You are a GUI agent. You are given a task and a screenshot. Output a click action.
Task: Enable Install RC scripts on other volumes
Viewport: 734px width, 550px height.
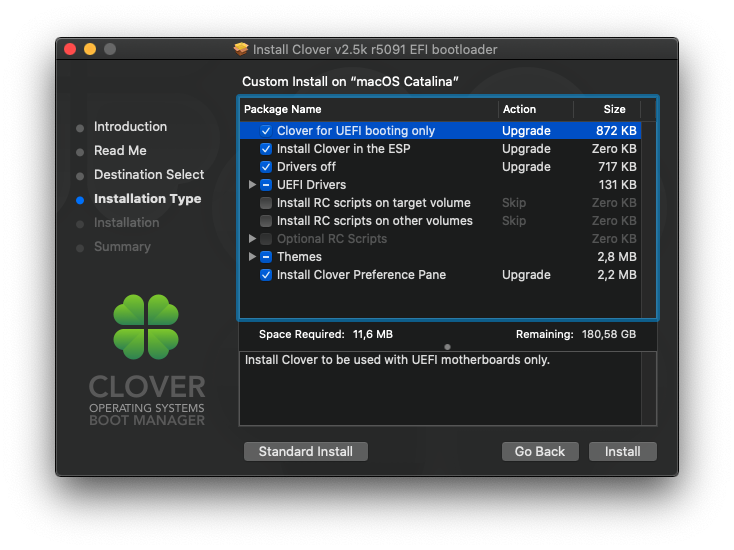[x=265, y=221]
